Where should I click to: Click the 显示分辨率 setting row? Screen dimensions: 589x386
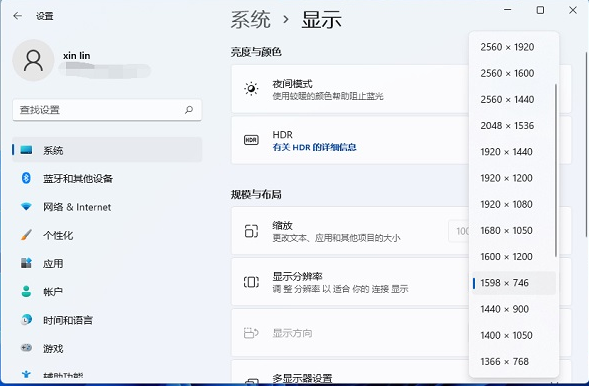point(349,282)
